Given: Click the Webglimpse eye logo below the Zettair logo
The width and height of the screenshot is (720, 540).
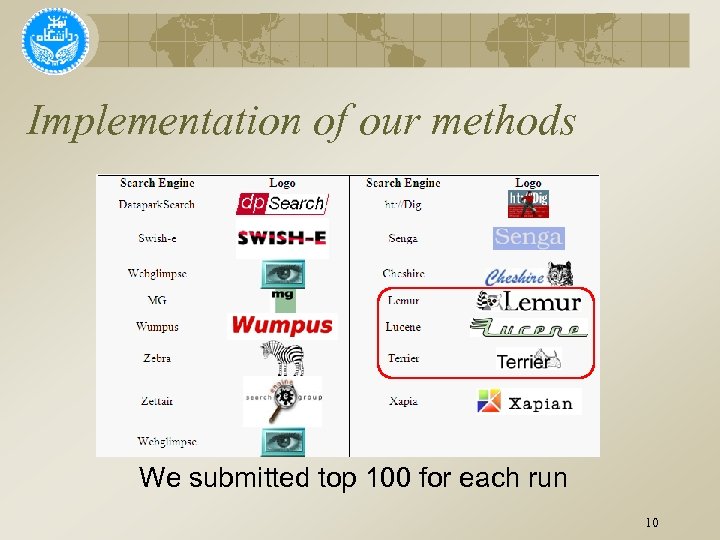Looking at the screenshot, I should click(283, 442).
